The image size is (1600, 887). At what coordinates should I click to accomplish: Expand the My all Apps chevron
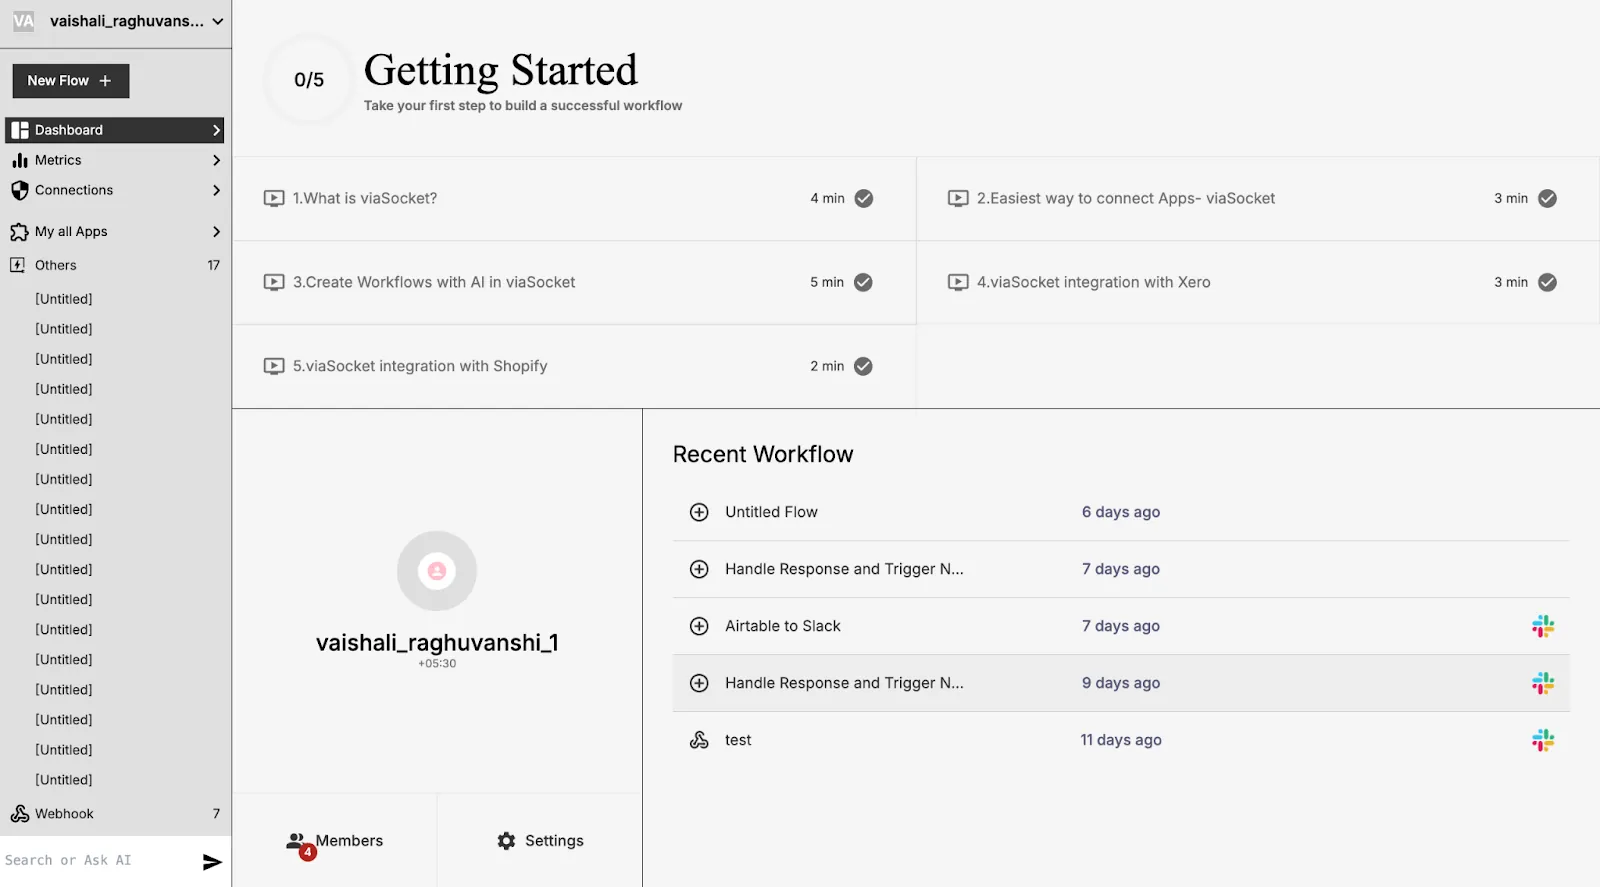216,231
